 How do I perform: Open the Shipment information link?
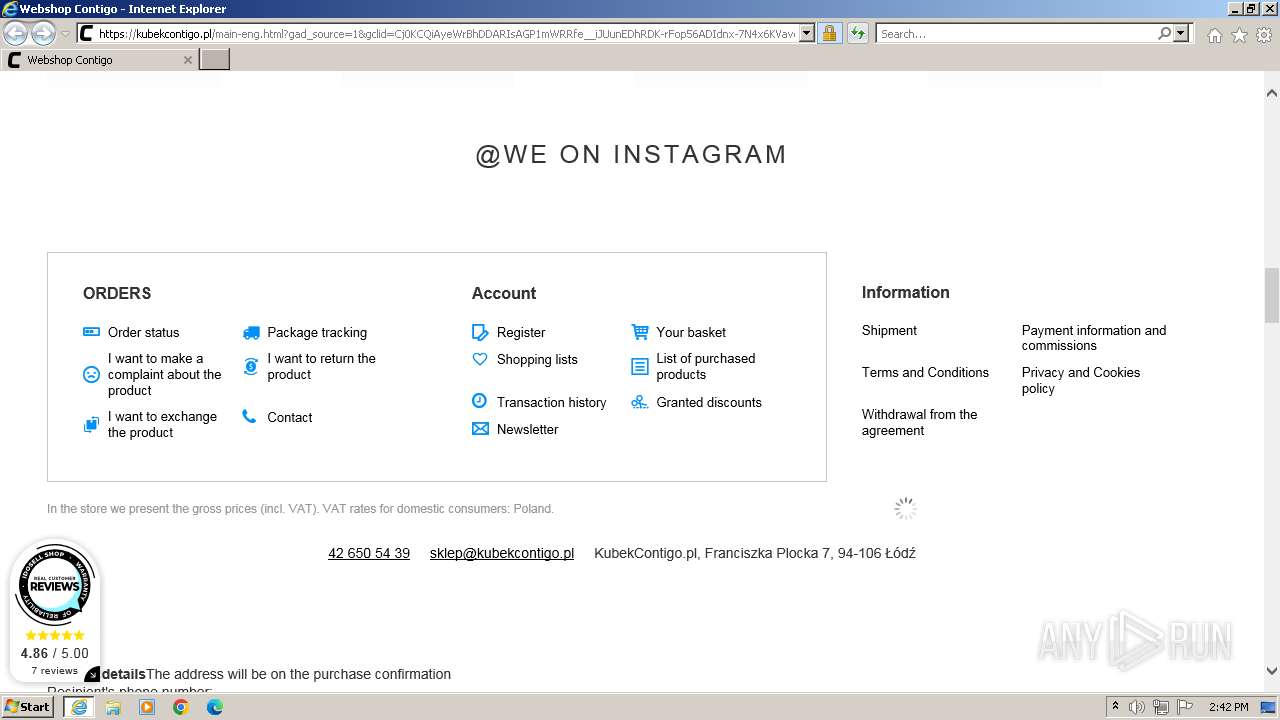click(889, 330)
